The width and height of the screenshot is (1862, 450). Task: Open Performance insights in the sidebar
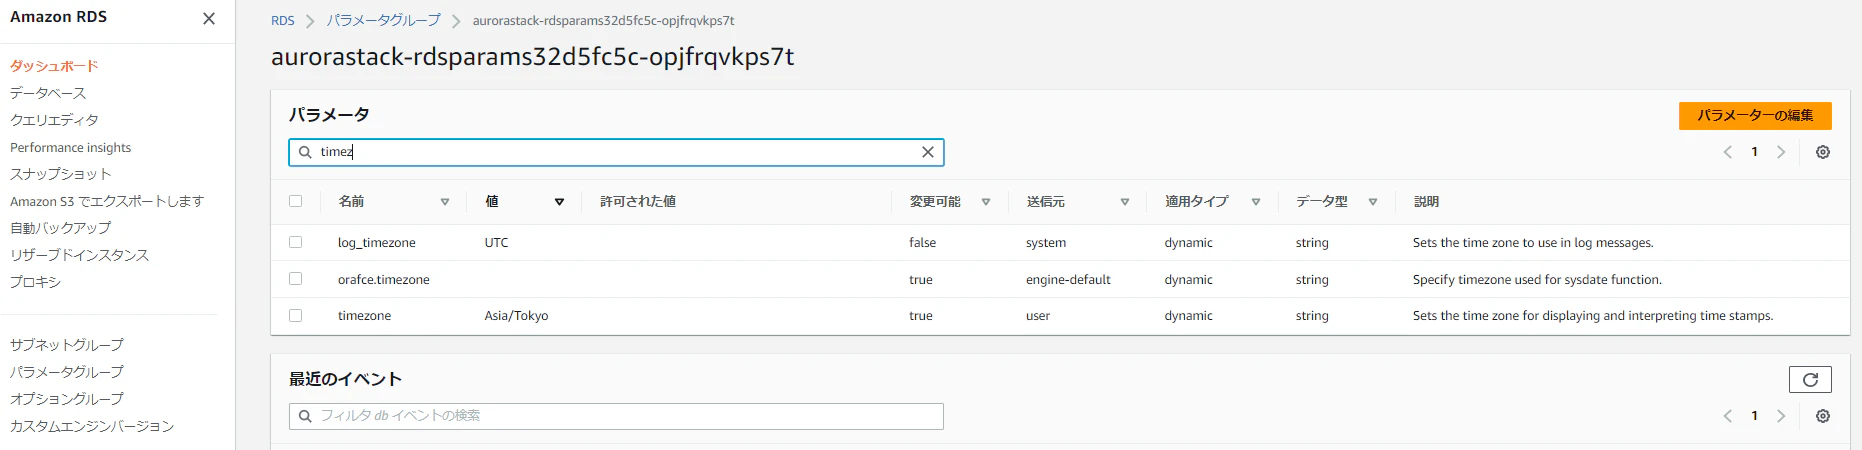coord(70,147)
